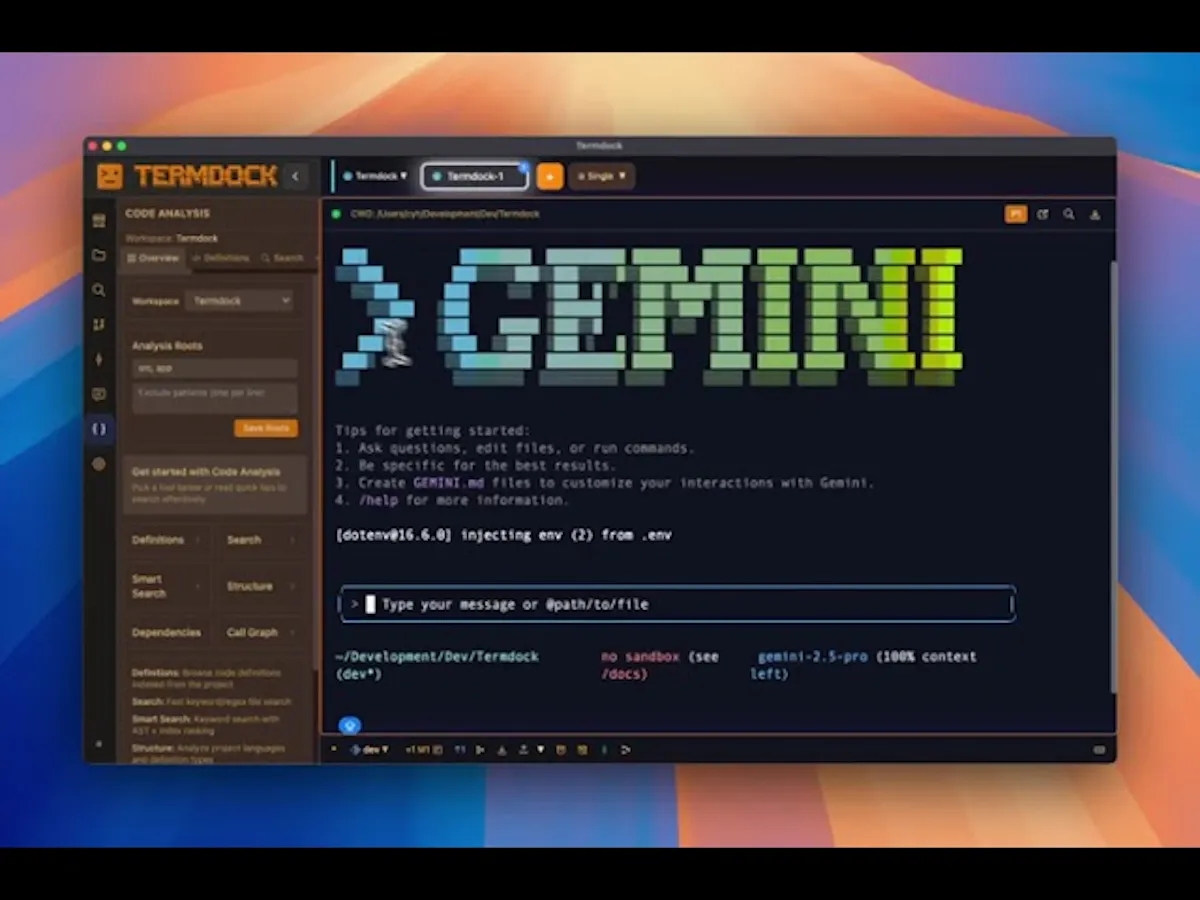Click the GEMINI.md text in the tips

tap(449, 483)
